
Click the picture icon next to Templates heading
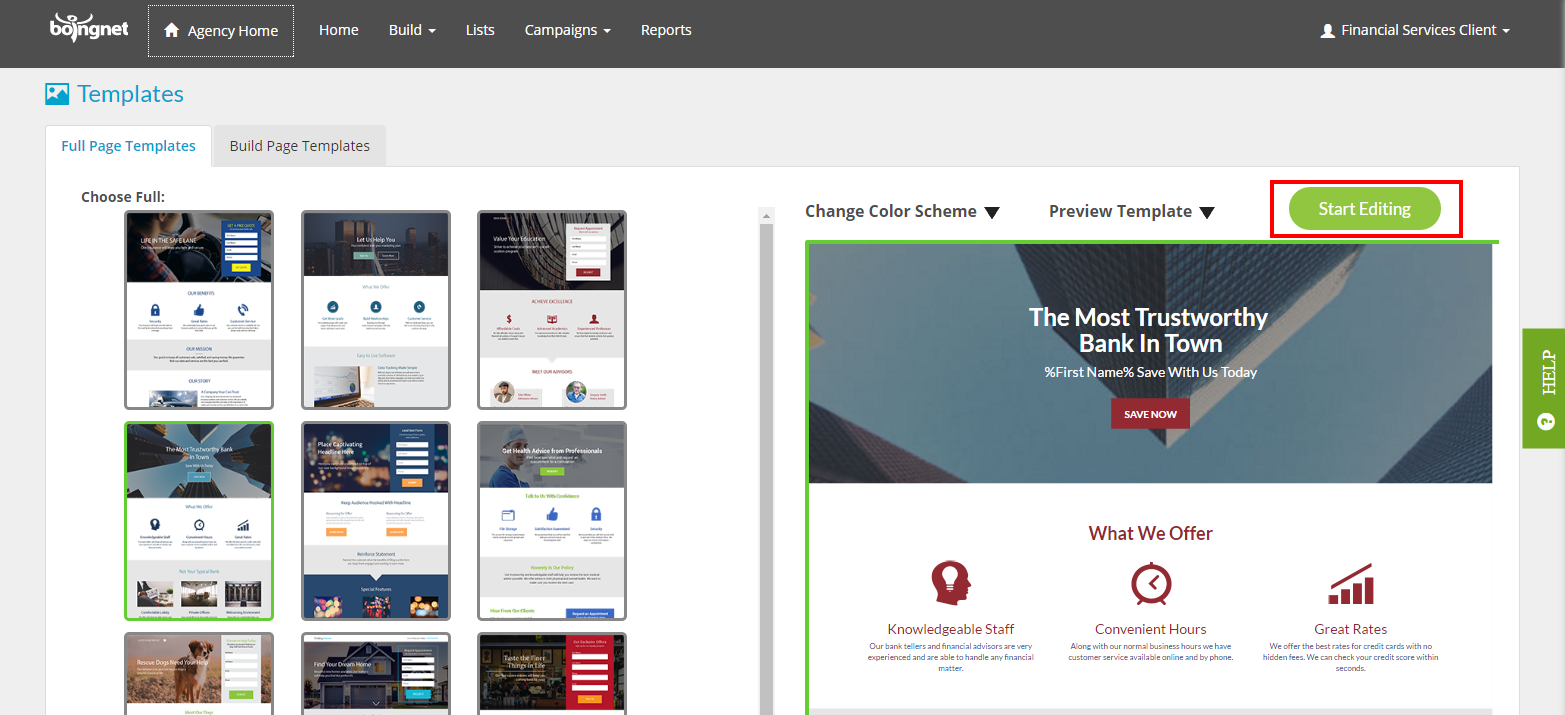tap(57, 94)
